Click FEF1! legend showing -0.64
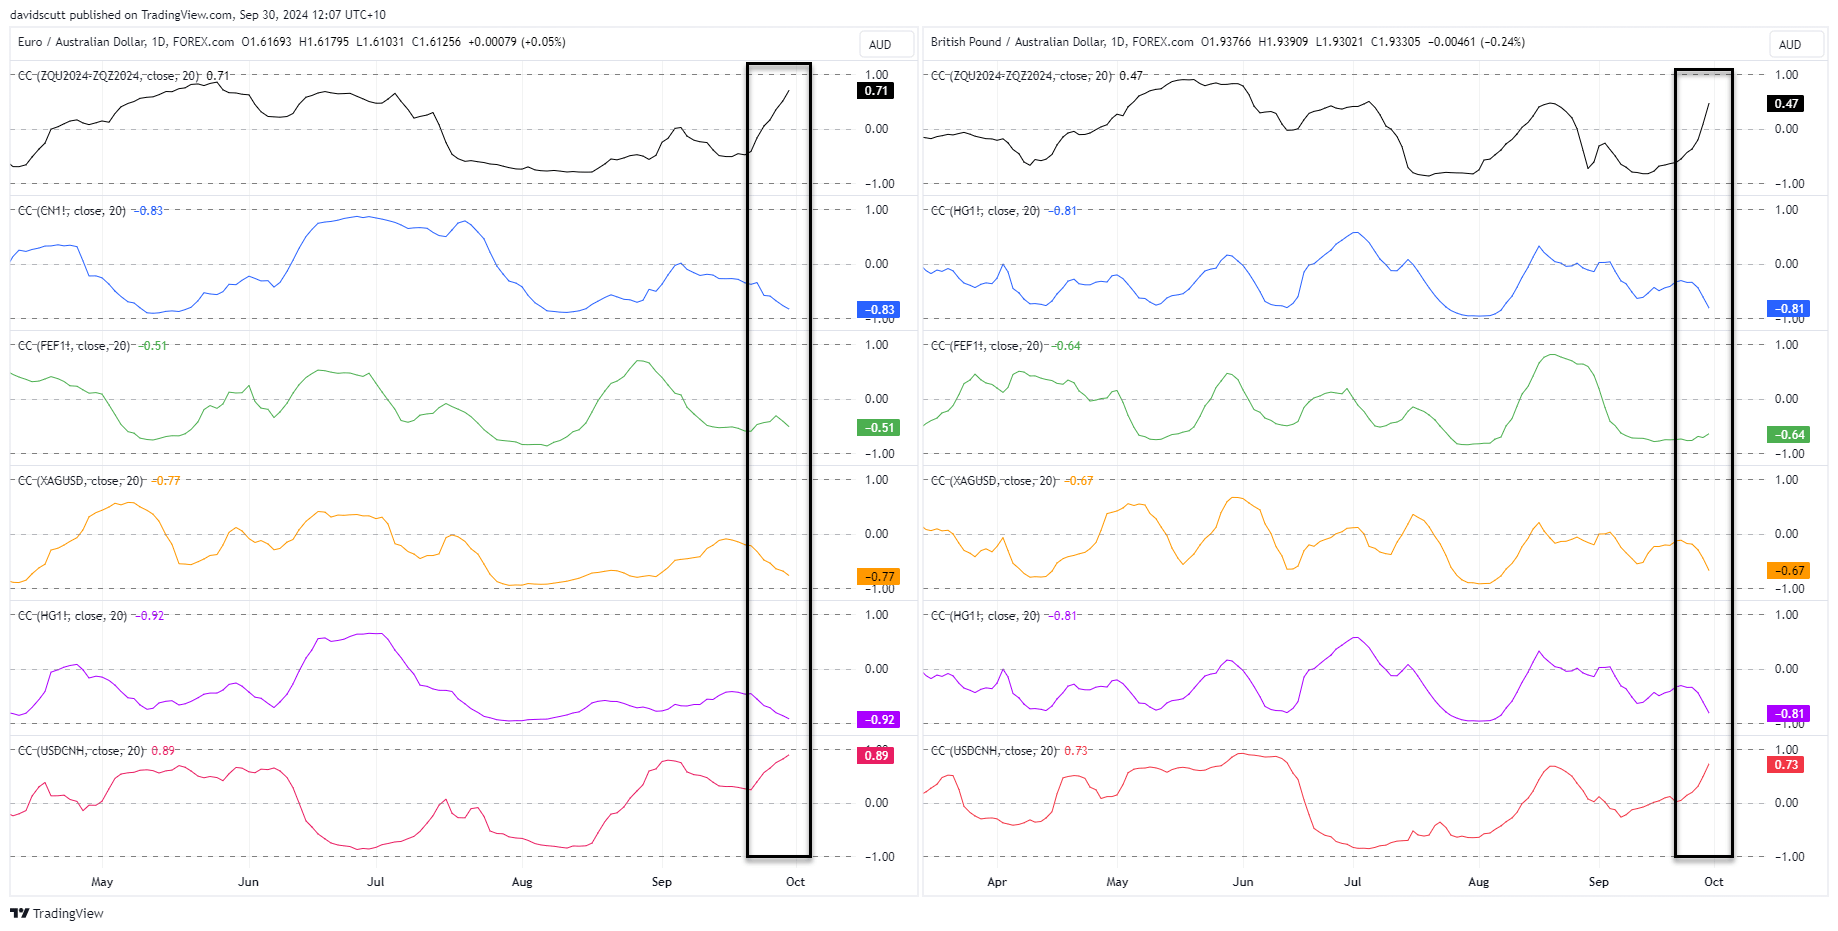Viewport: 1838px width, 931px height. click(x=1006, y=346)
